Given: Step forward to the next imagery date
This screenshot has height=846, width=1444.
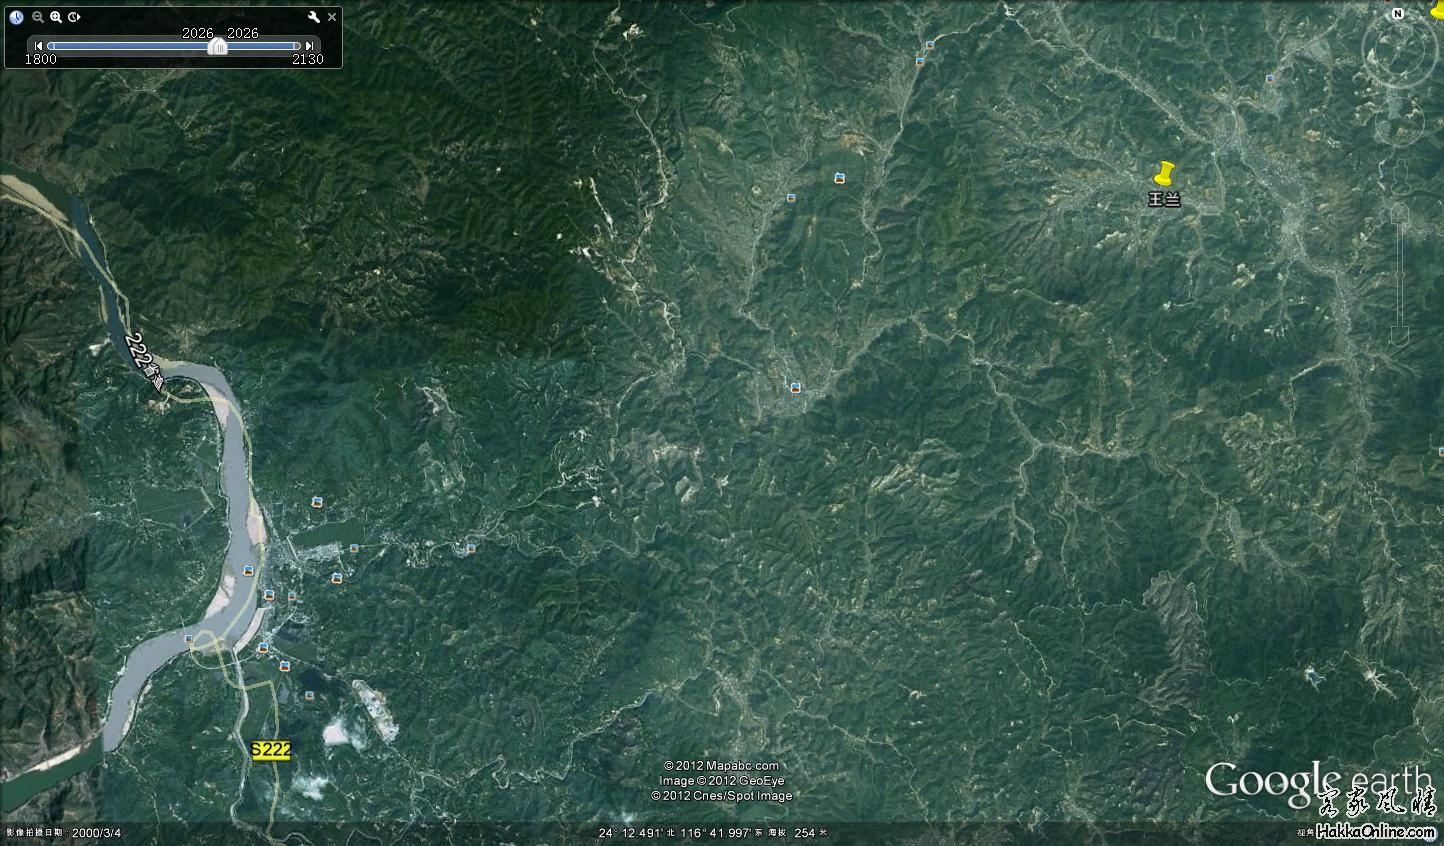Looking at the screenshot, I should pyautogui.click(x=310, y=46).
